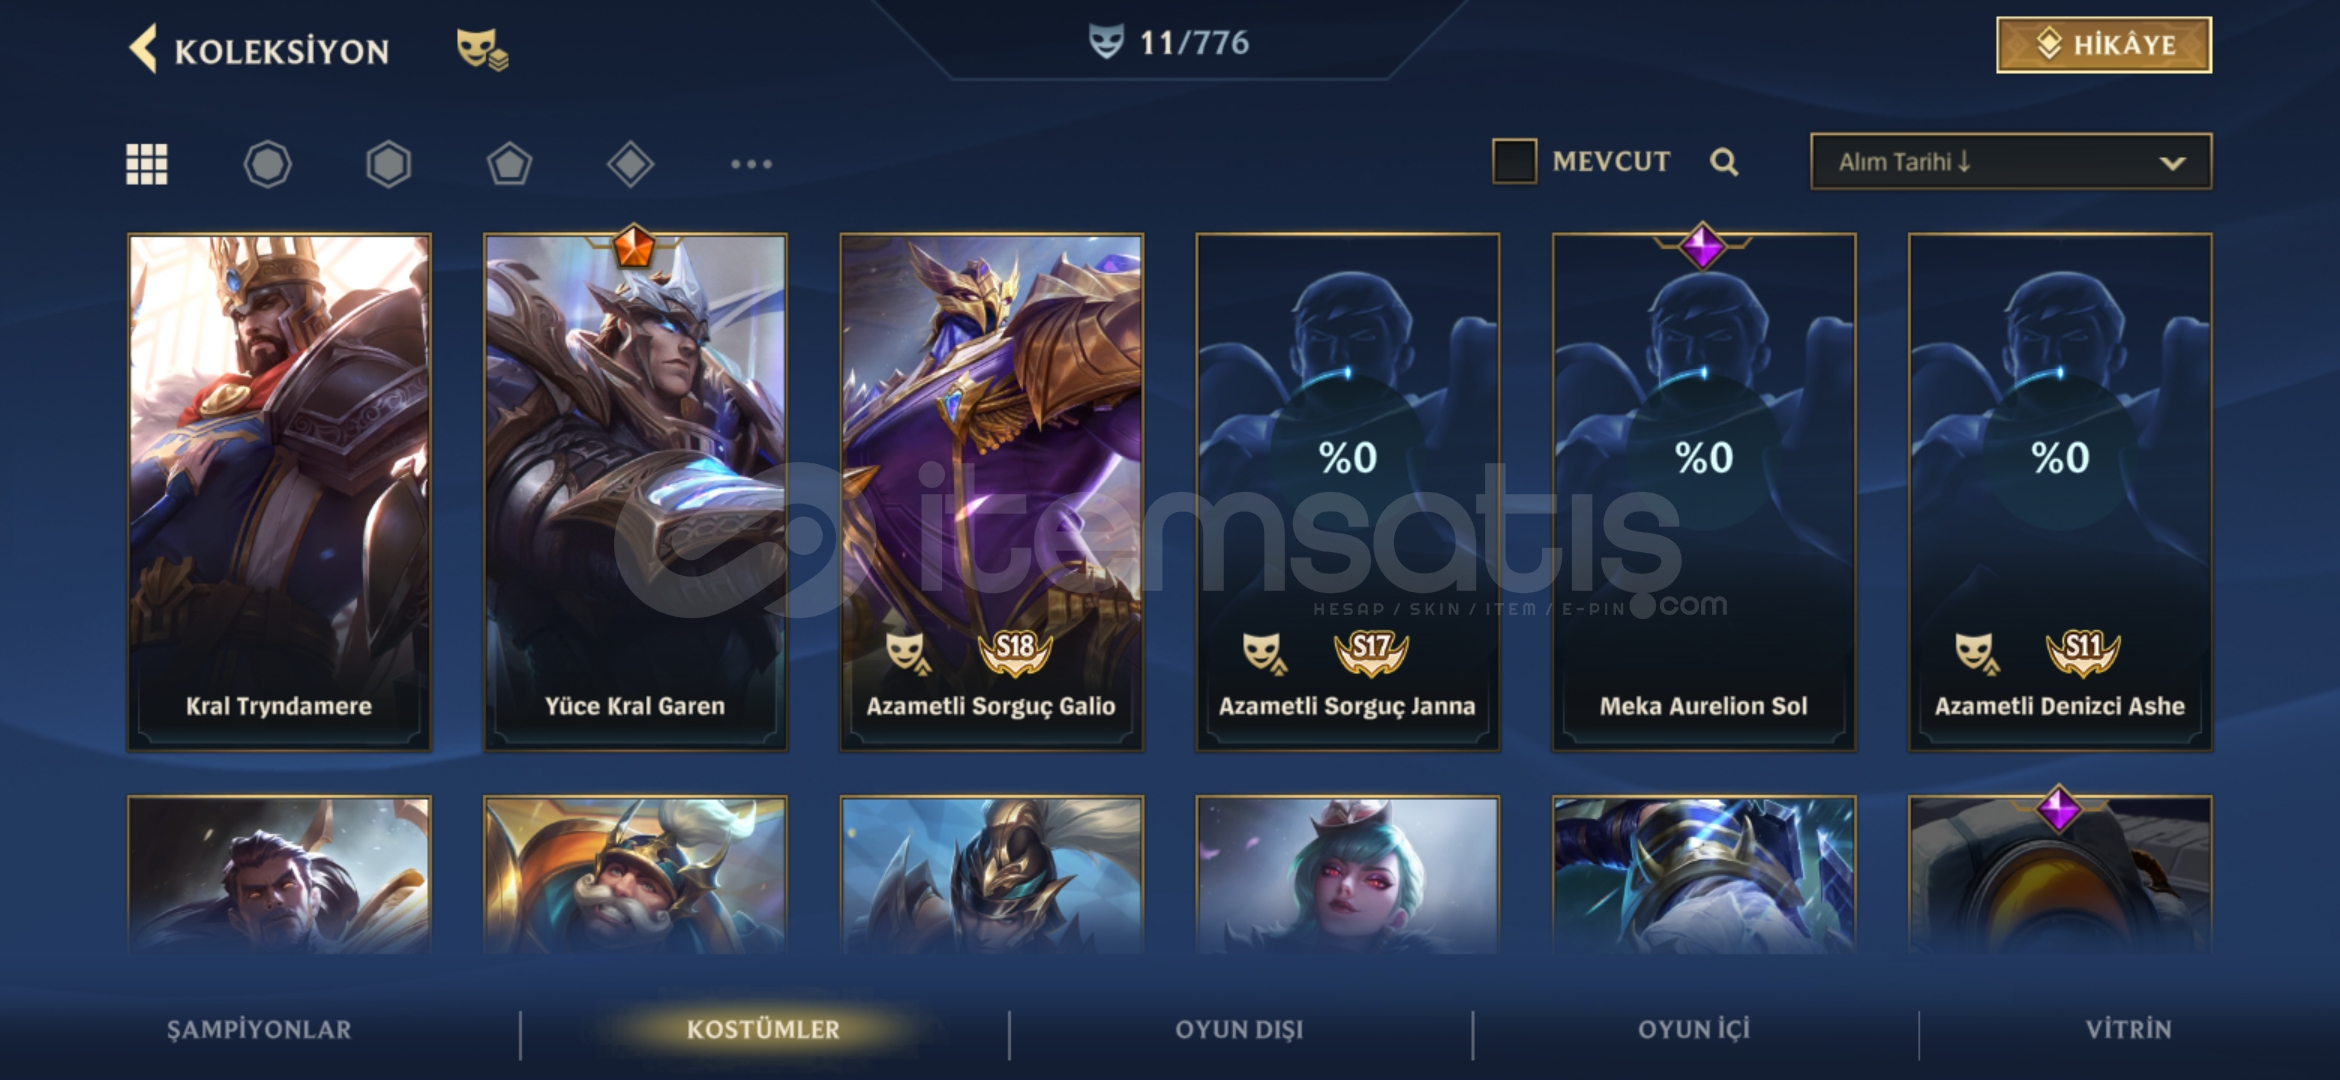Open the Yüce Kral Garen skin card
This screenshot has height=1080, width=2340.
pyautogui.click(x=635, y=492)
